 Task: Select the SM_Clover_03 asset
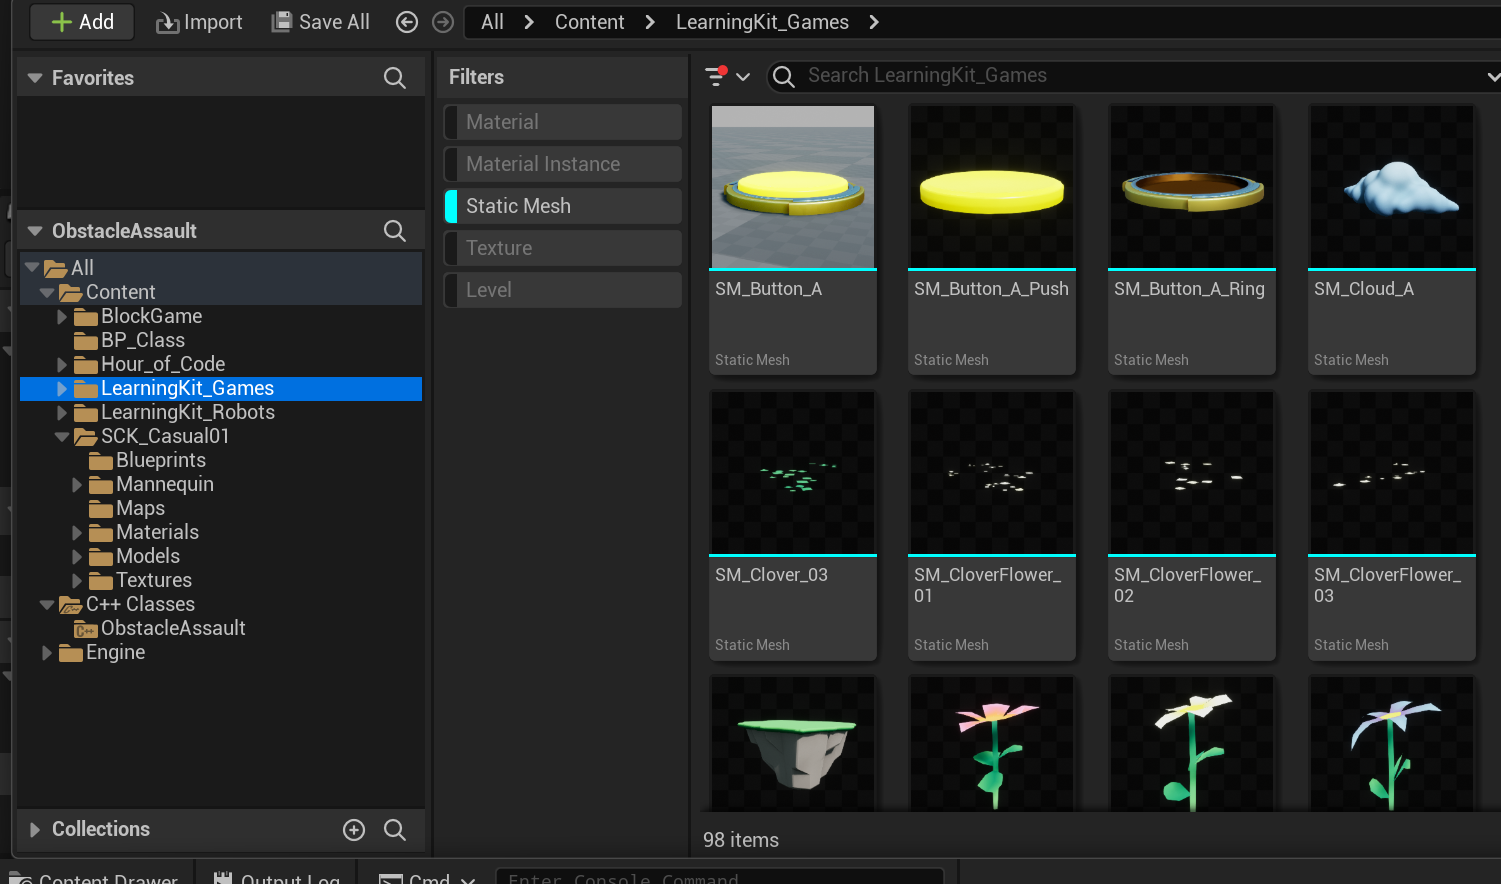(x=793, y=525)
